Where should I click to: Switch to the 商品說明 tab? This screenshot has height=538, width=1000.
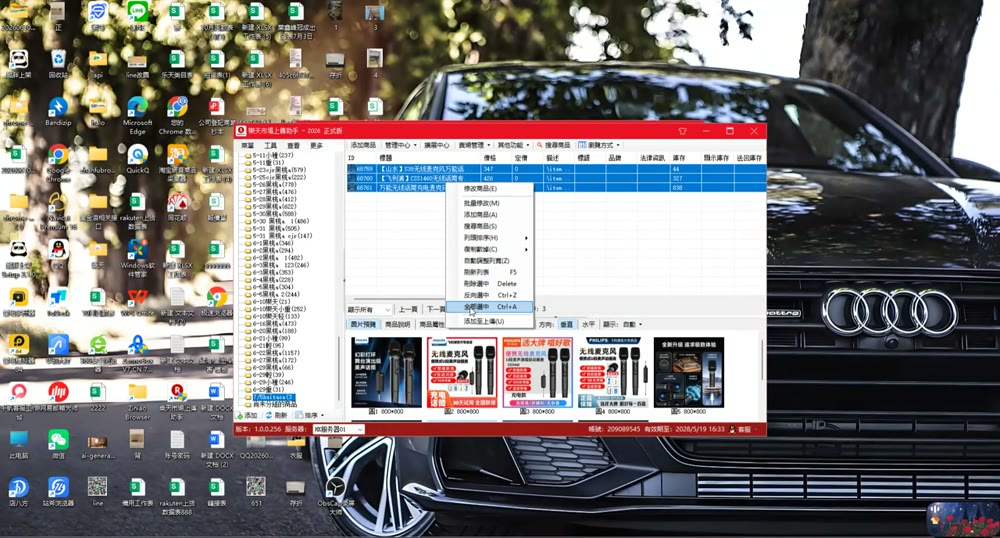click(398, 324)
